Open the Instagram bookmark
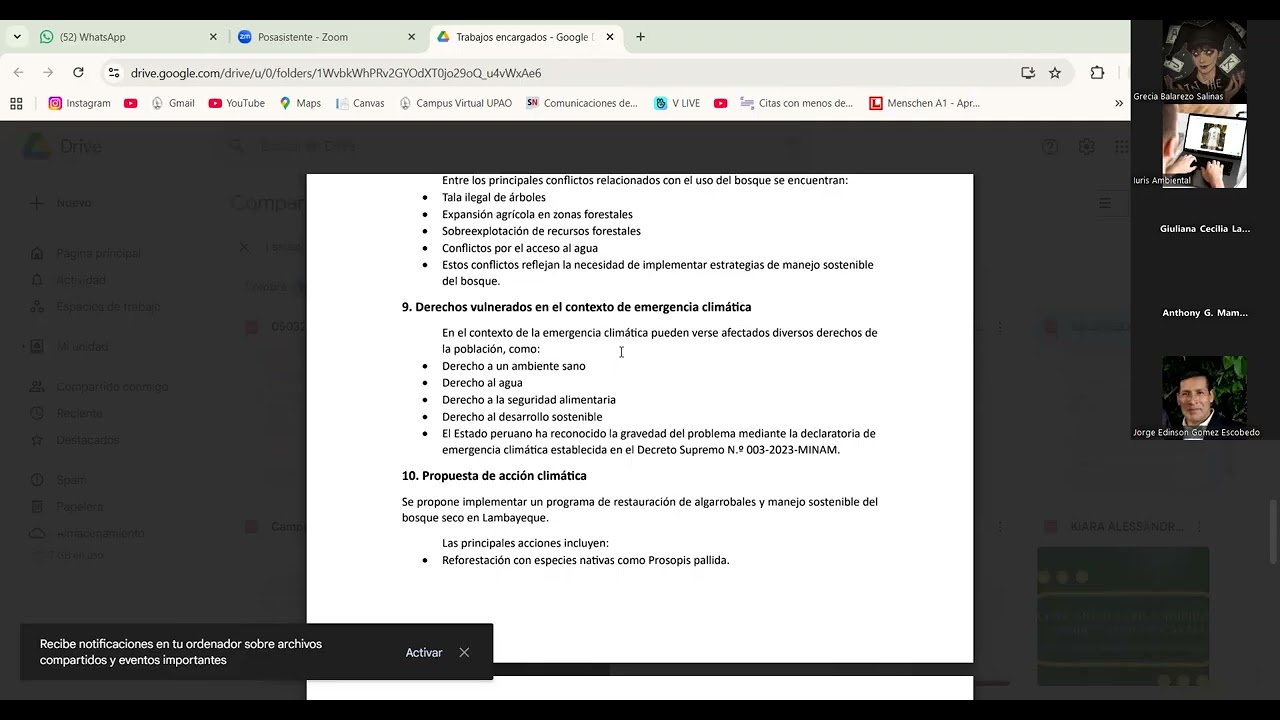This screenshot has width=1280, height=720. pyautogui.click(x=79, y=103)
